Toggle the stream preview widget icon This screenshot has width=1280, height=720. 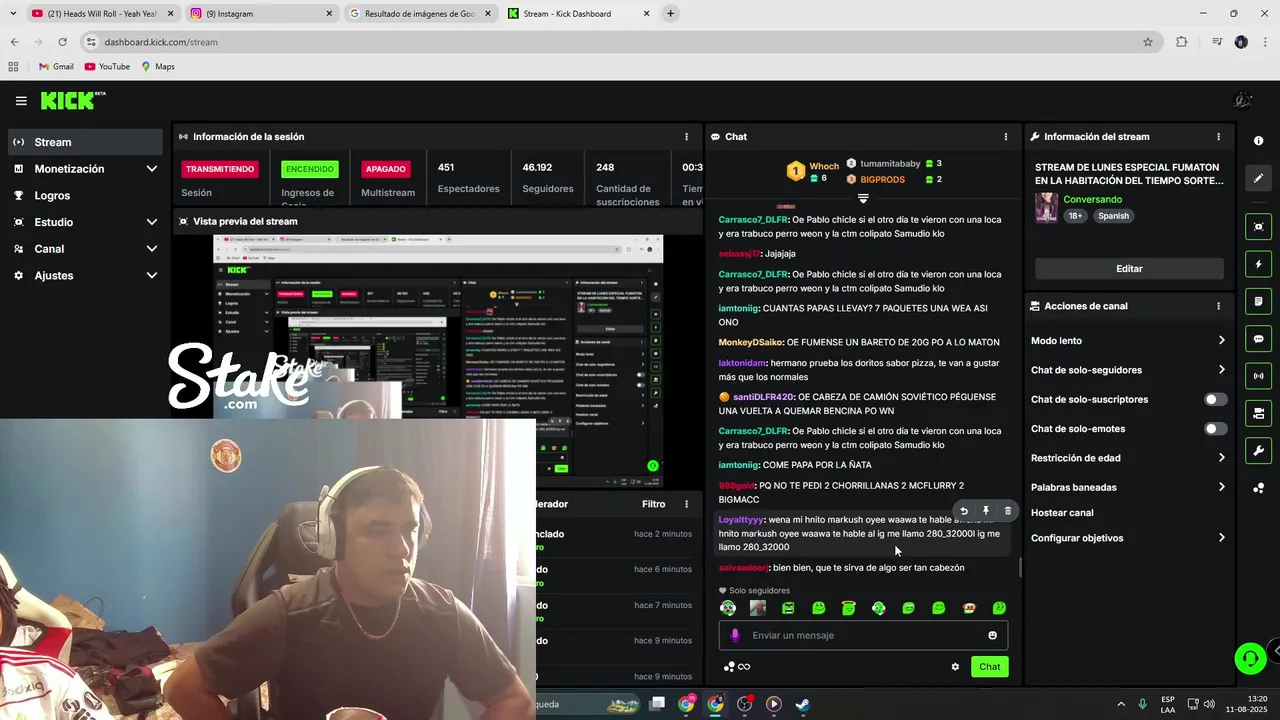pos(1258,227)
